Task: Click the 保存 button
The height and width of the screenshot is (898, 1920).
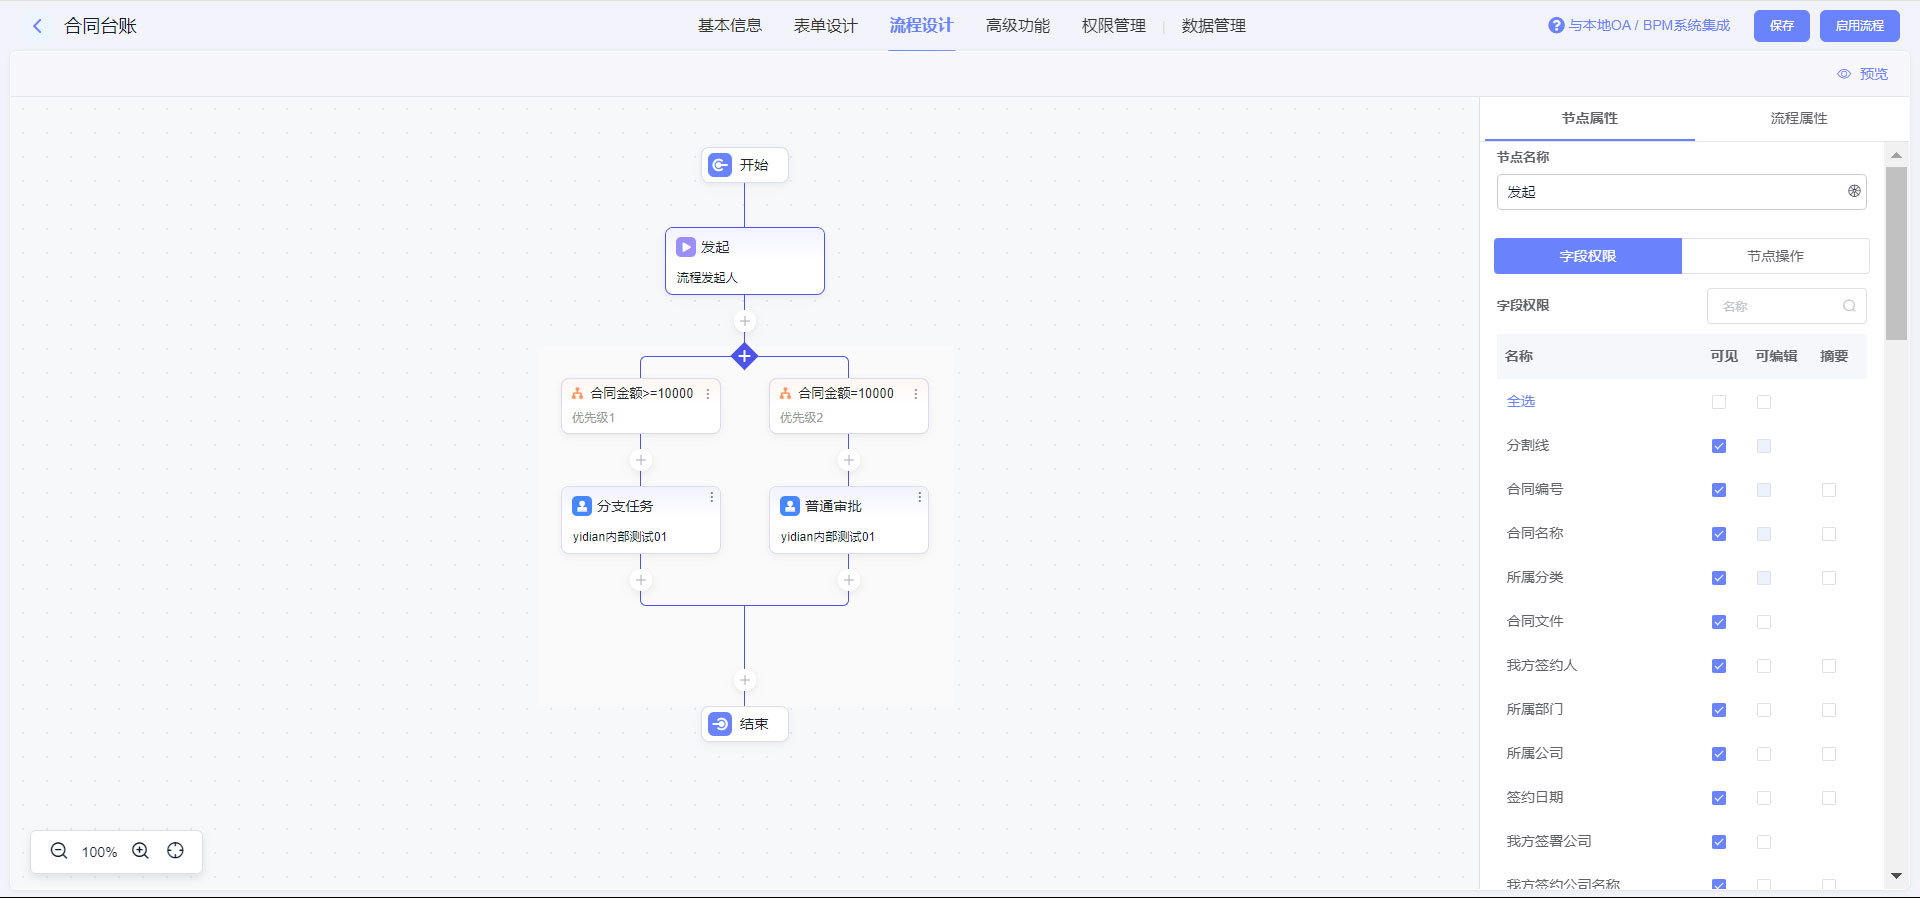Action: 1781,26
